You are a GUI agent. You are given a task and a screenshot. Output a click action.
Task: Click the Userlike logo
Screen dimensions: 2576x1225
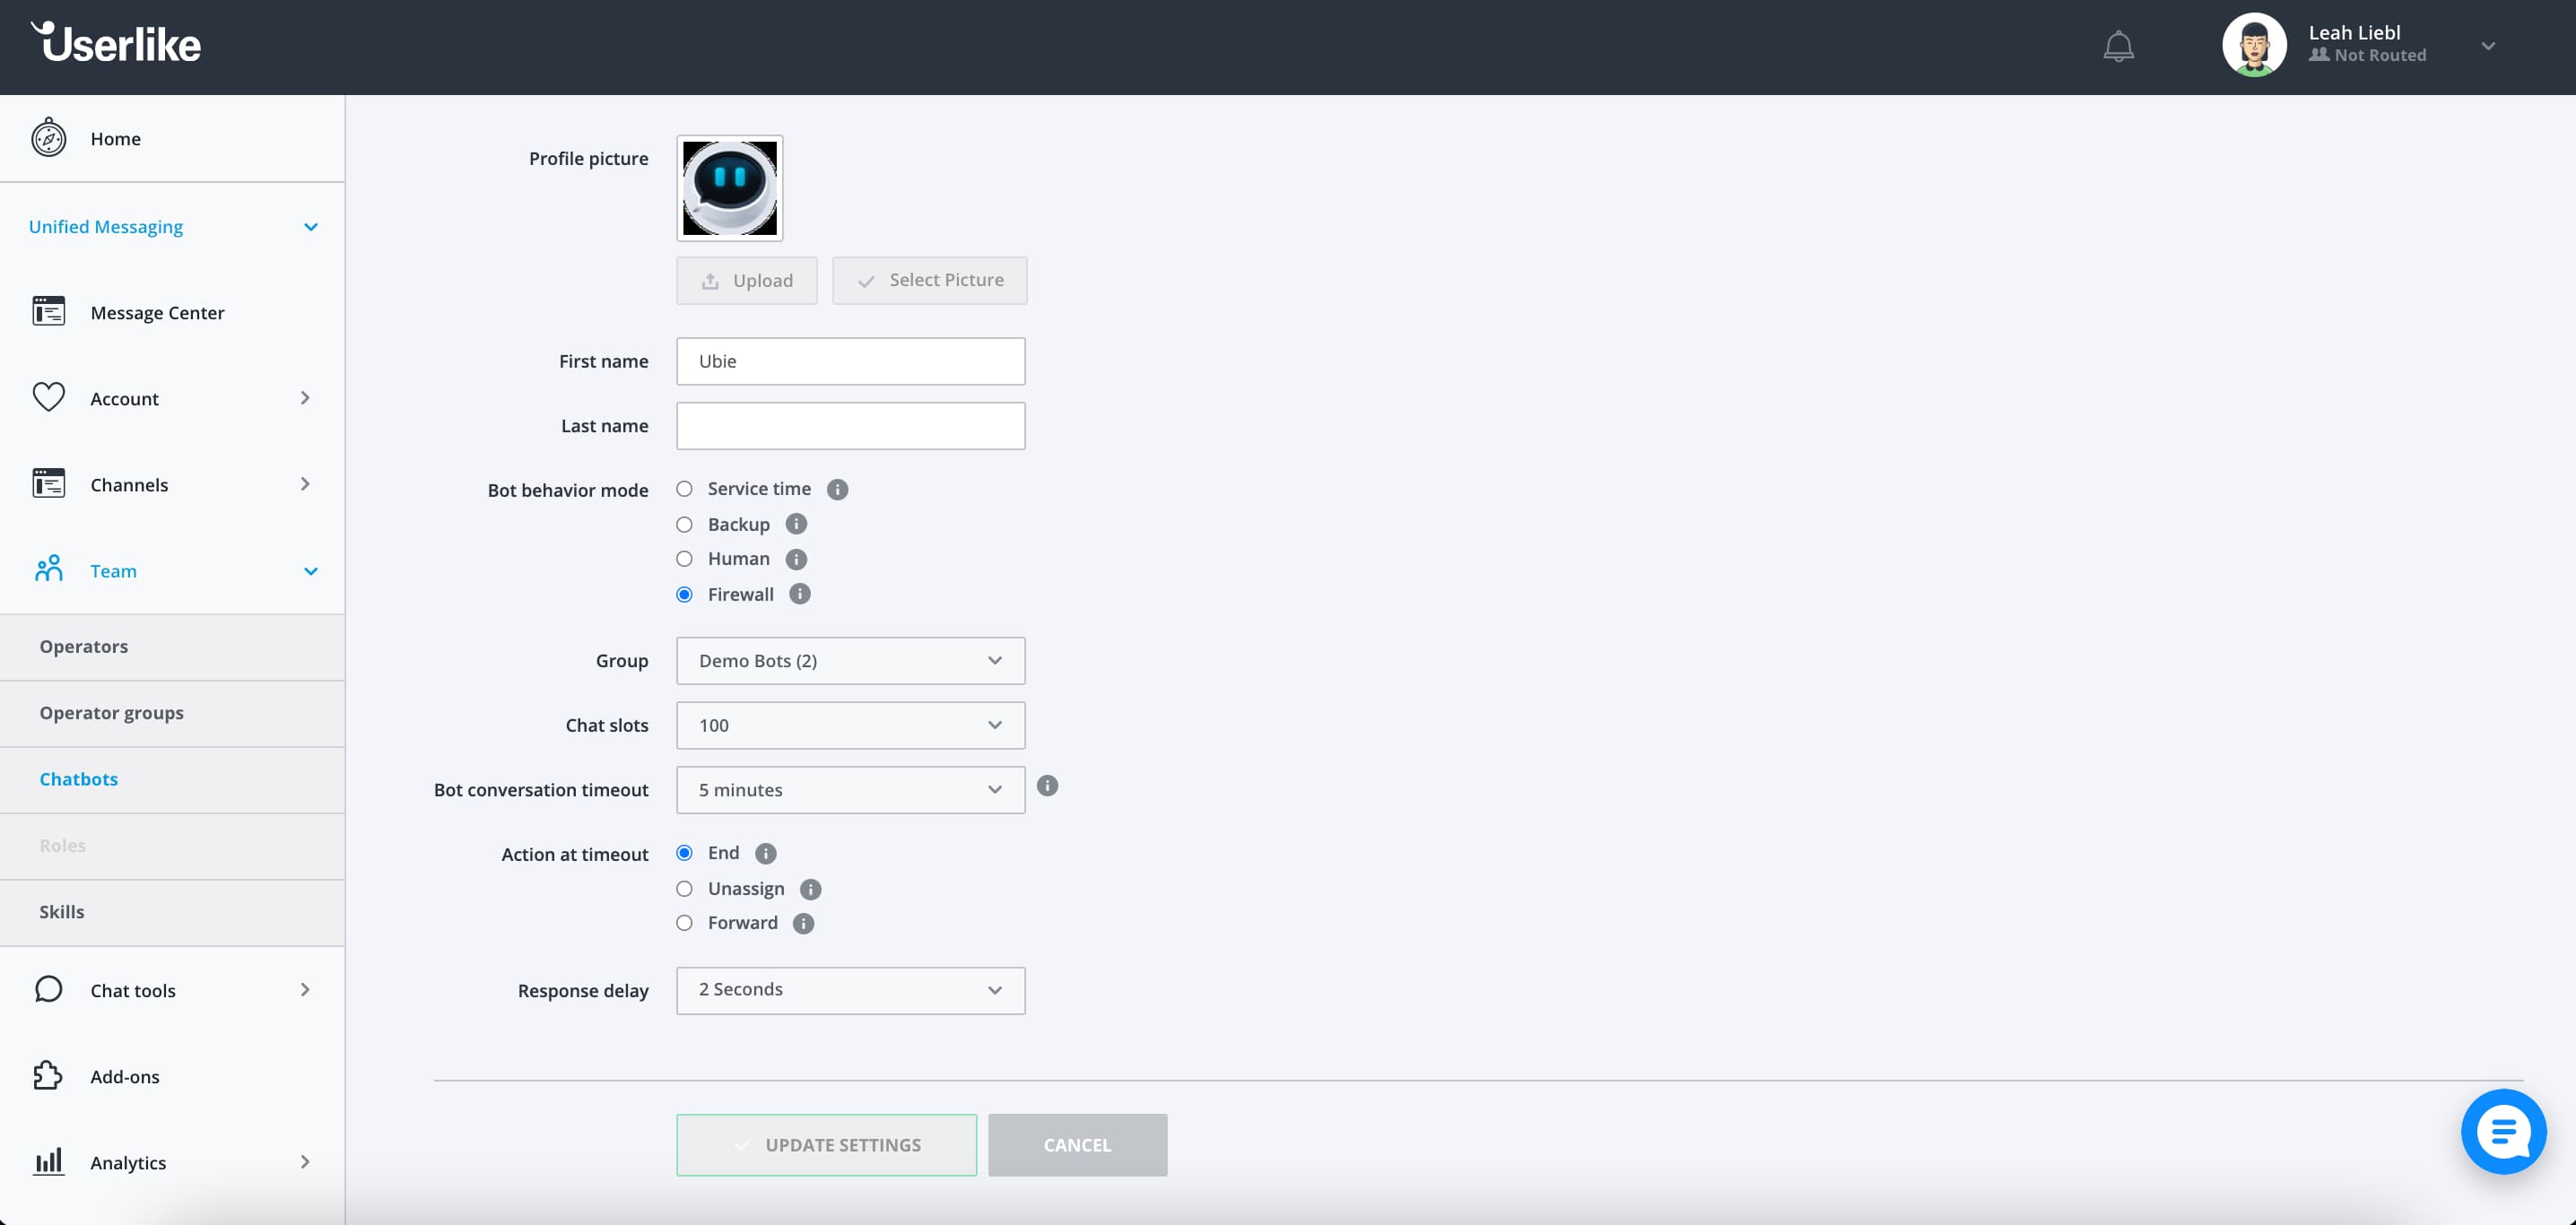click(115, 44)
